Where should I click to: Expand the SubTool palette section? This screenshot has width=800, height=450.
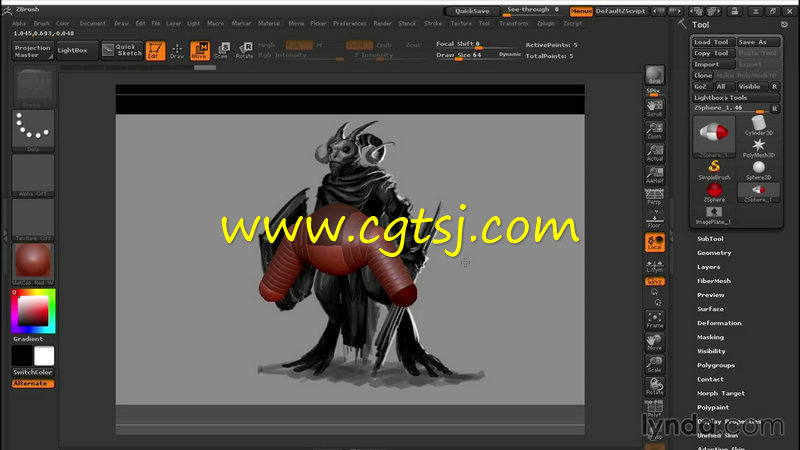[710, 239]
